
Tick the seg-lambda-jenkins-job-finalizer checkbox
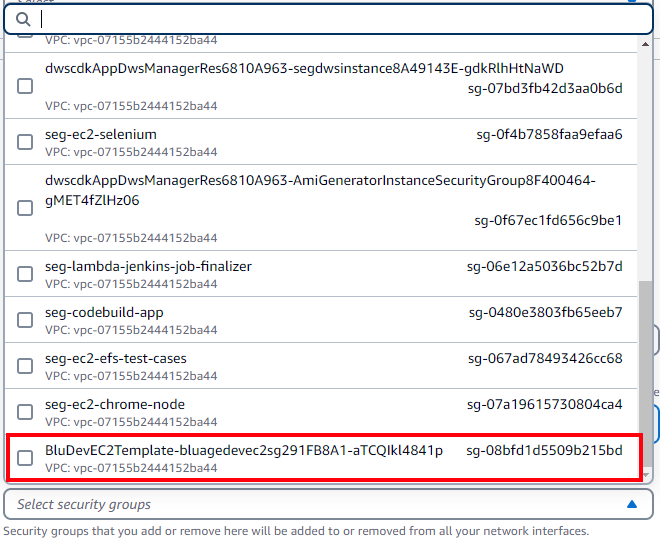tap(25, 275)
